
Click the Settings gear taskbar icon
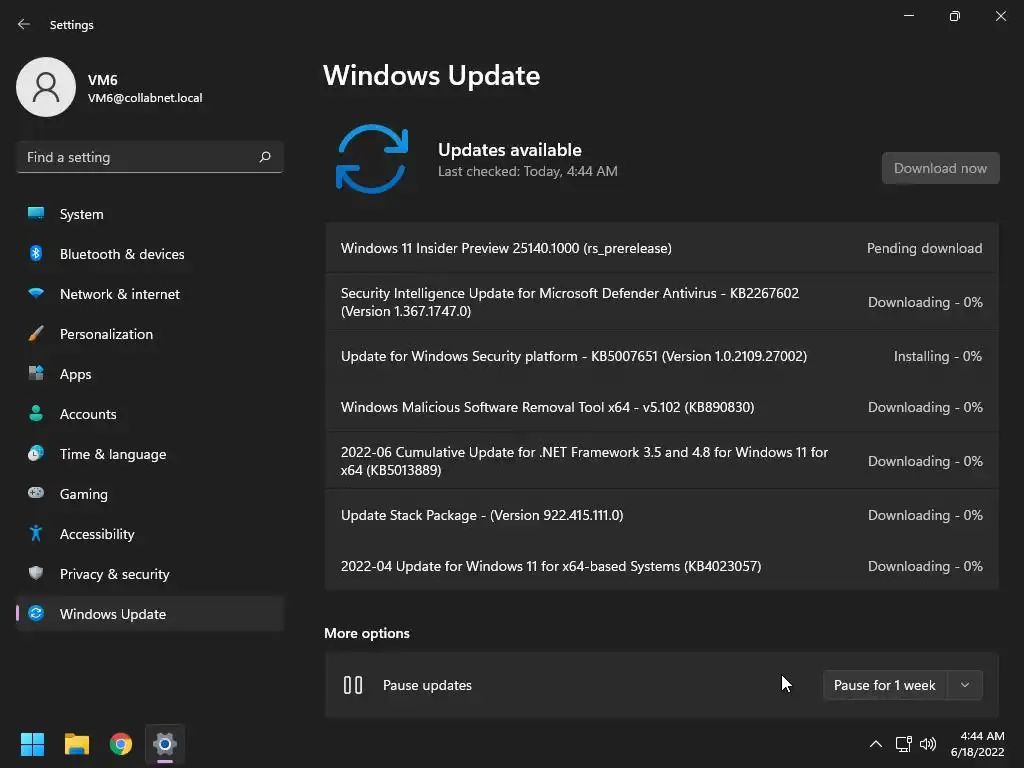(165, 744)
